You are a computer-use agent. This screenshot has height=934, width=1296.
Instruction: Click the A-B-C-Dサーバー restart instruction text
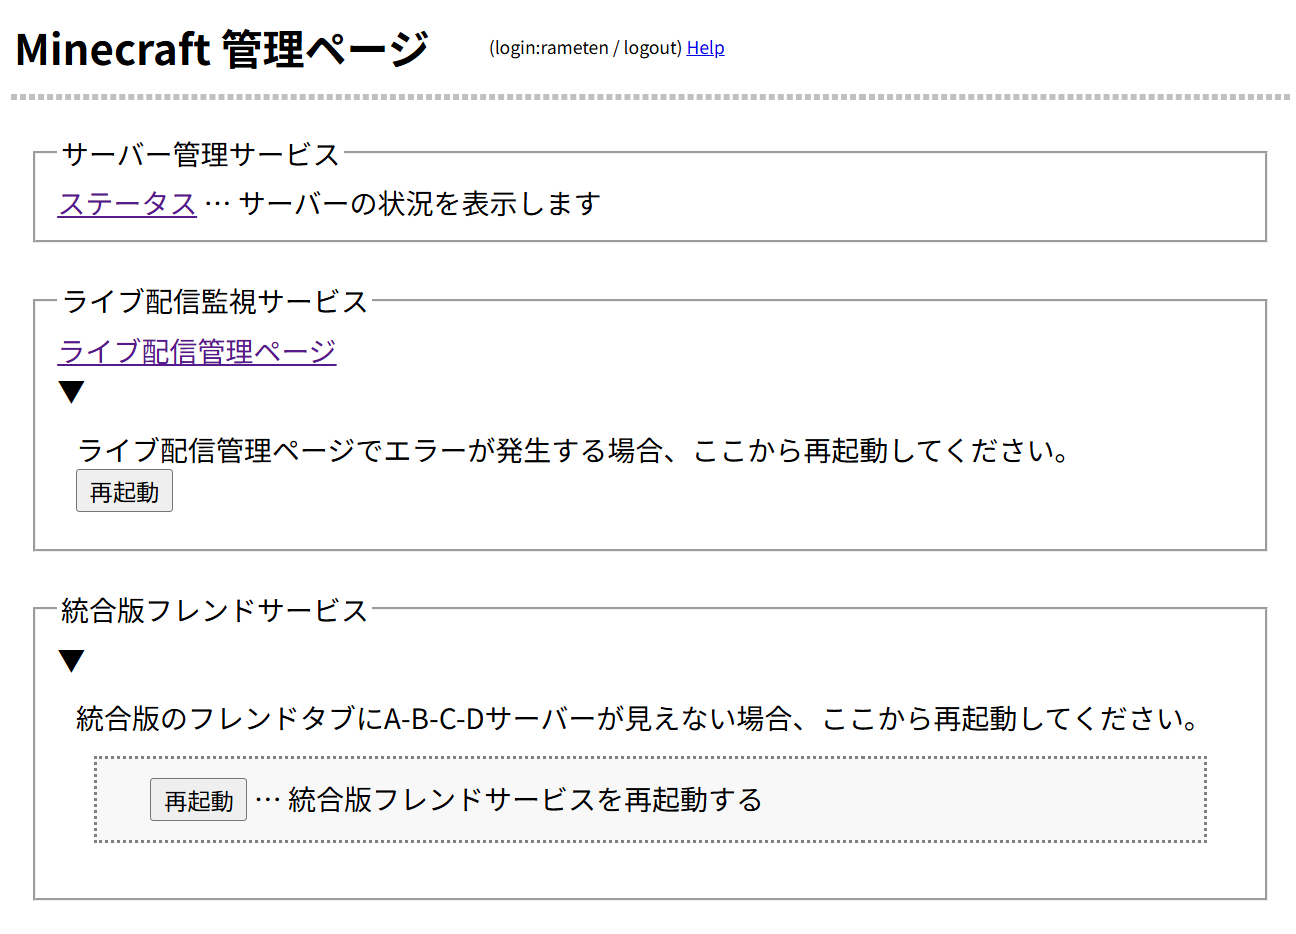[638, 718]
